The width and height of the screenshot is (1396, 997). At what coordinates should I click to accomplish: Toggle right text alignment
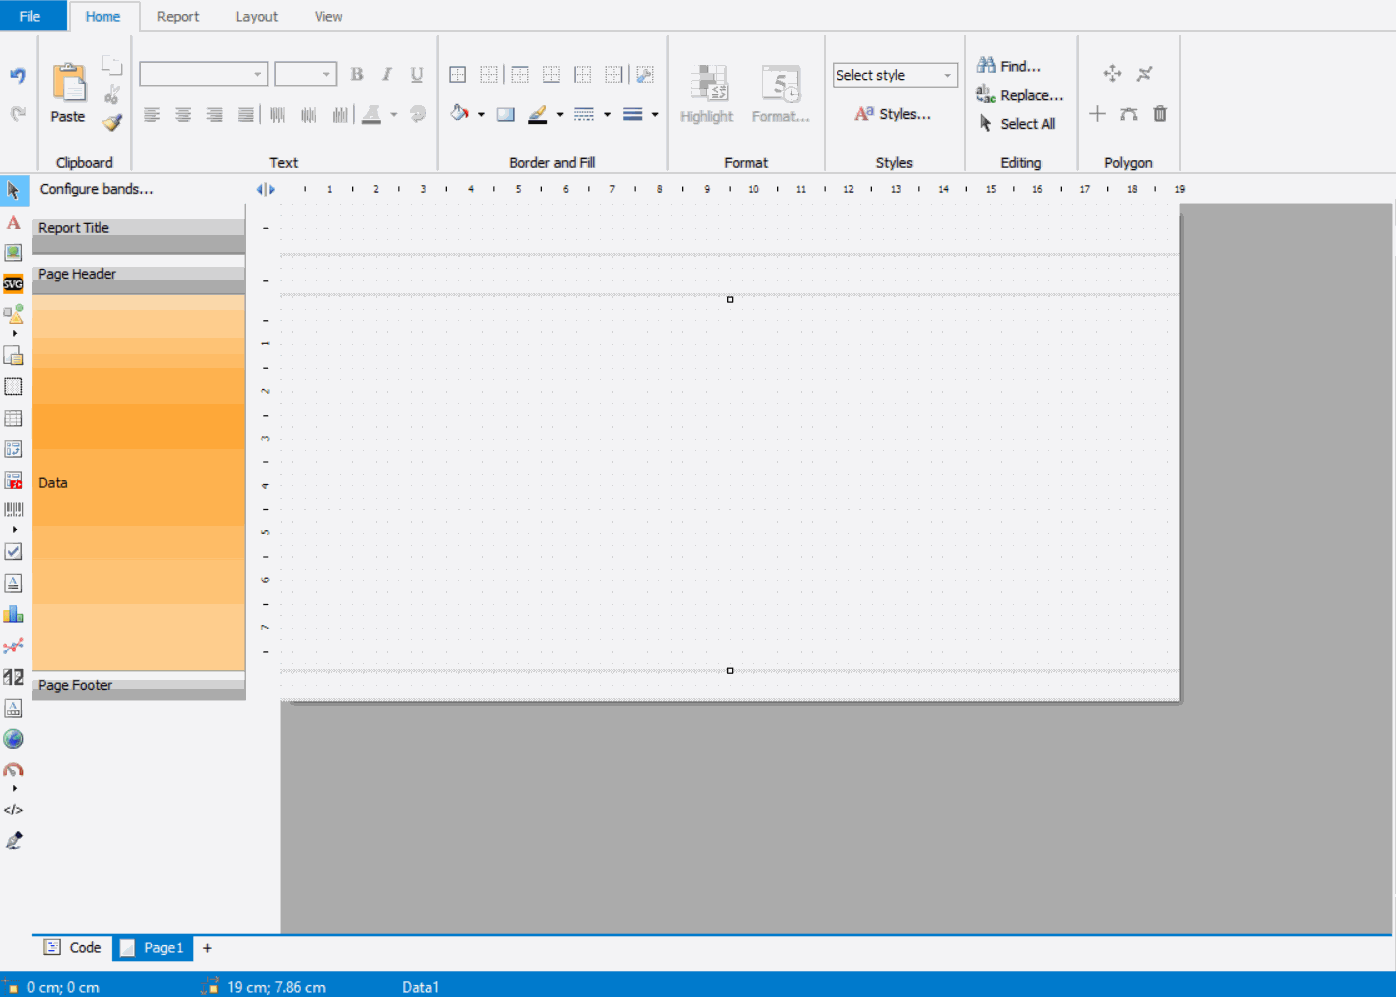(214, 115)
